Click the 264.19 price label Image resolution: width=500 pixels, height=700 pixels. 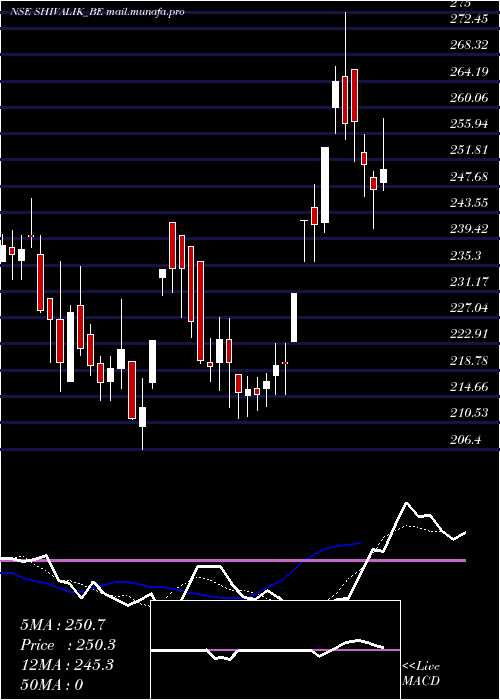[469, 71]
